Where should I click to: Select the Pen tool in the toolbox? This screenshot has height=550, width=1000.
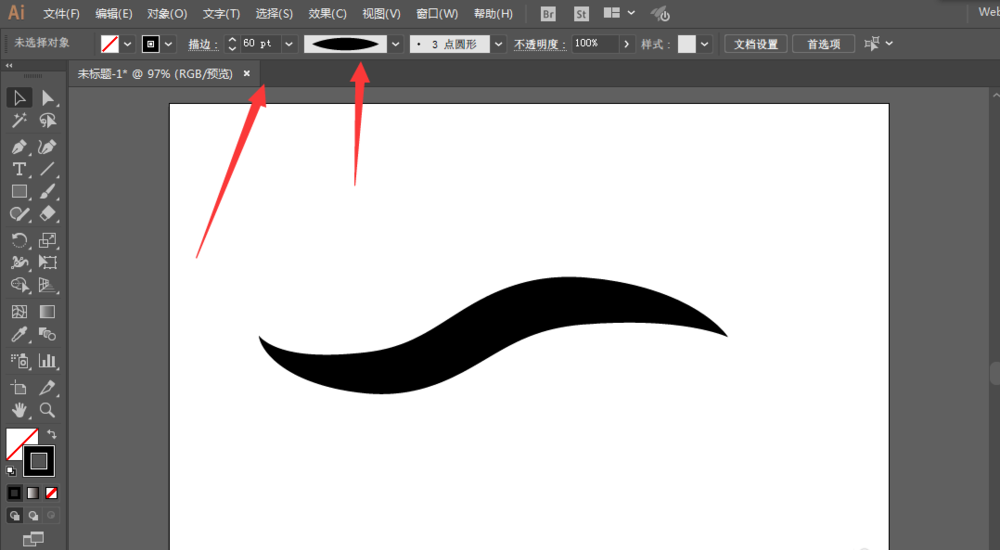point(19,146)
